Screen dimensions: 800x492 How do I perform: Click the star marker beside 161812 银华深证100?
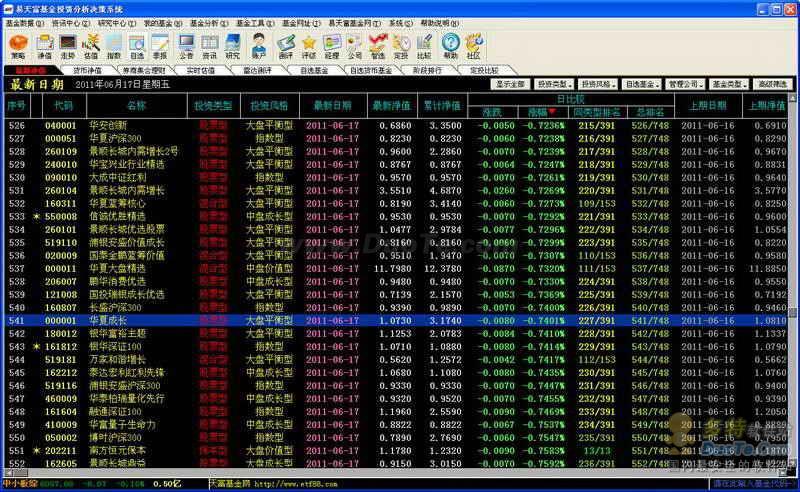(36, 347)
